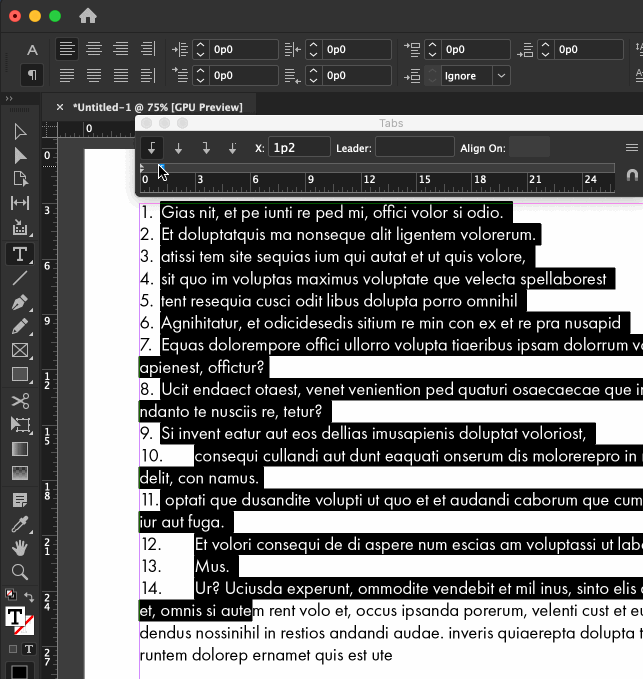
Task: Click the Right Indent stepper arrows
Action: (313, 49)
